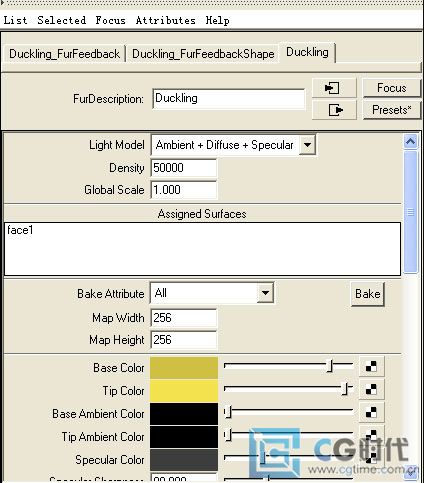Click the go to input connection icon
The image size is (424, 483).
pos(334,88)
